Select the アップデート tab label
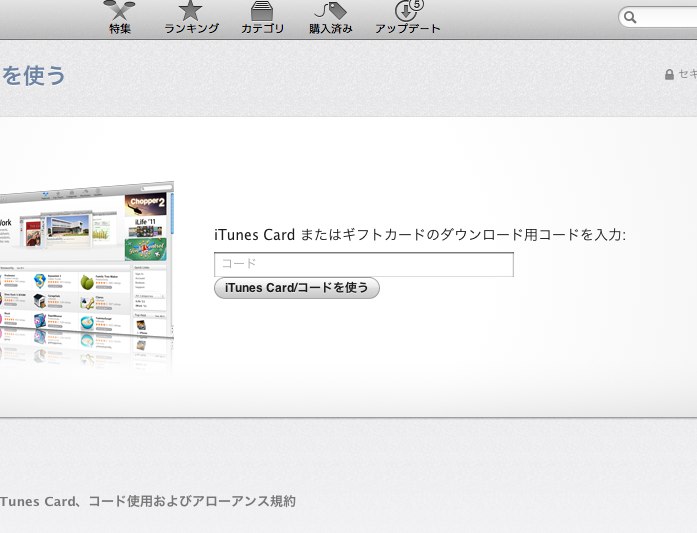Screen dimensions: 697x533 408,29
